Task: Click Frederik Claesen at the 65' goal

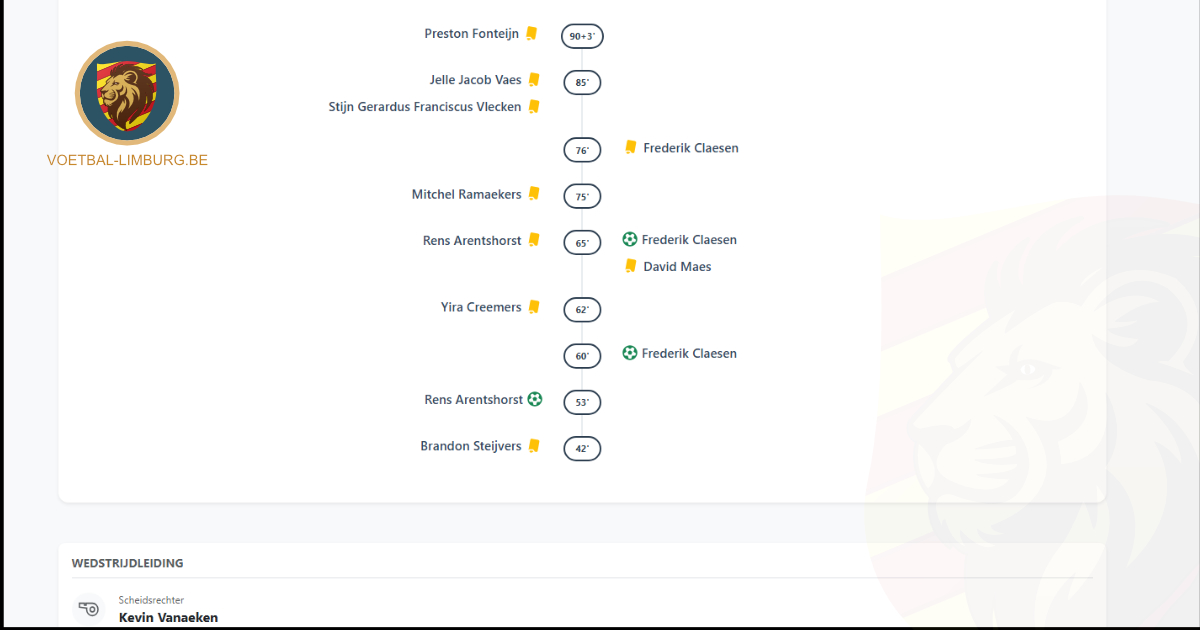Action: (689, 240)
